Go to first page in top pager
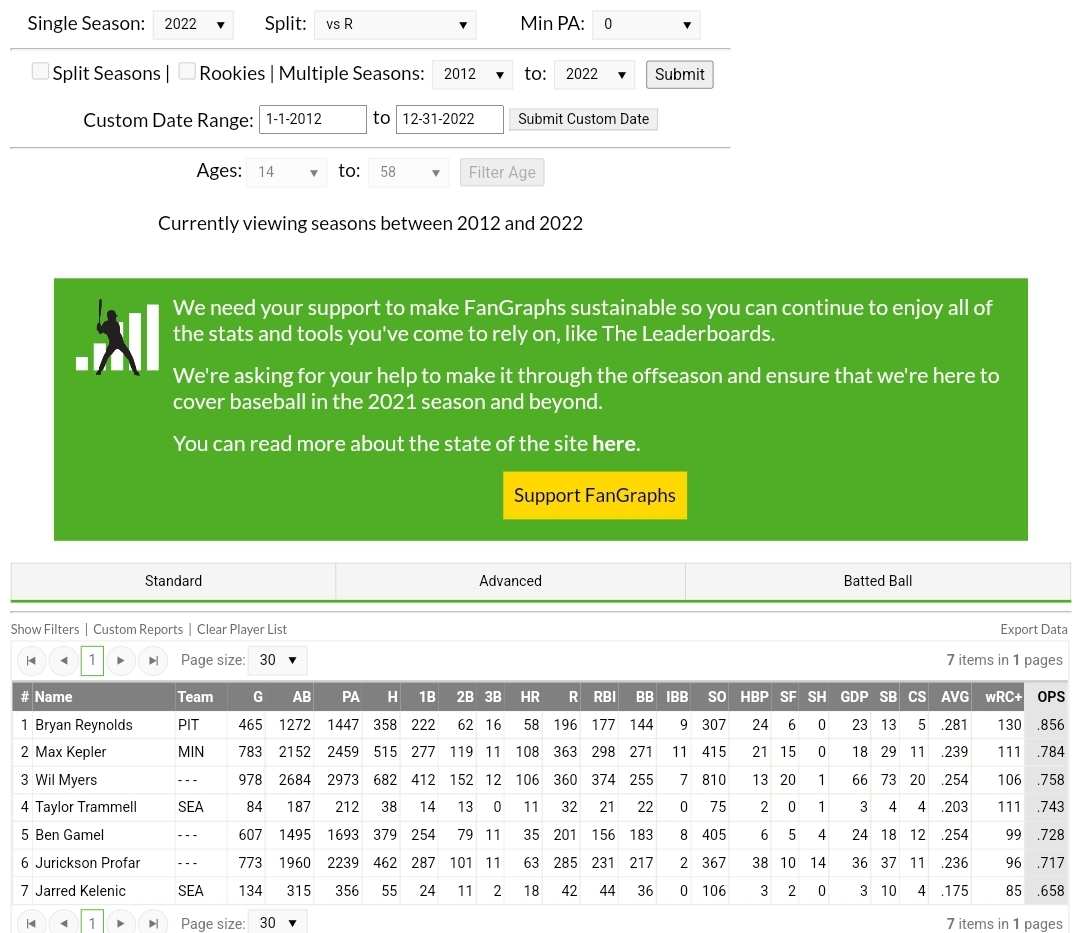This screenshot has width=1079, height=933. point(31,661)
